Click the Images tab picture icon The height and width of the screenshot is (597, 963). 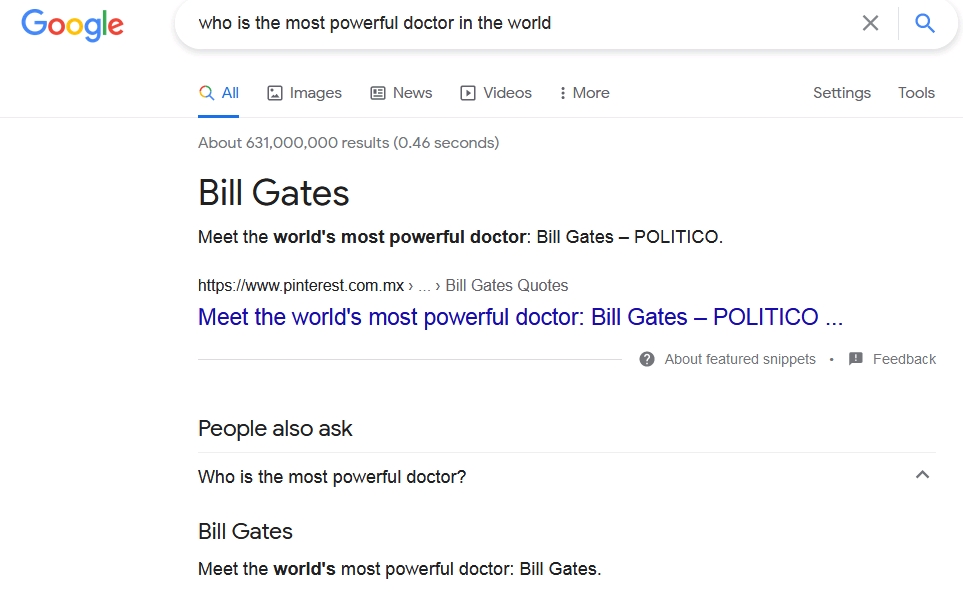pos(275,93)
